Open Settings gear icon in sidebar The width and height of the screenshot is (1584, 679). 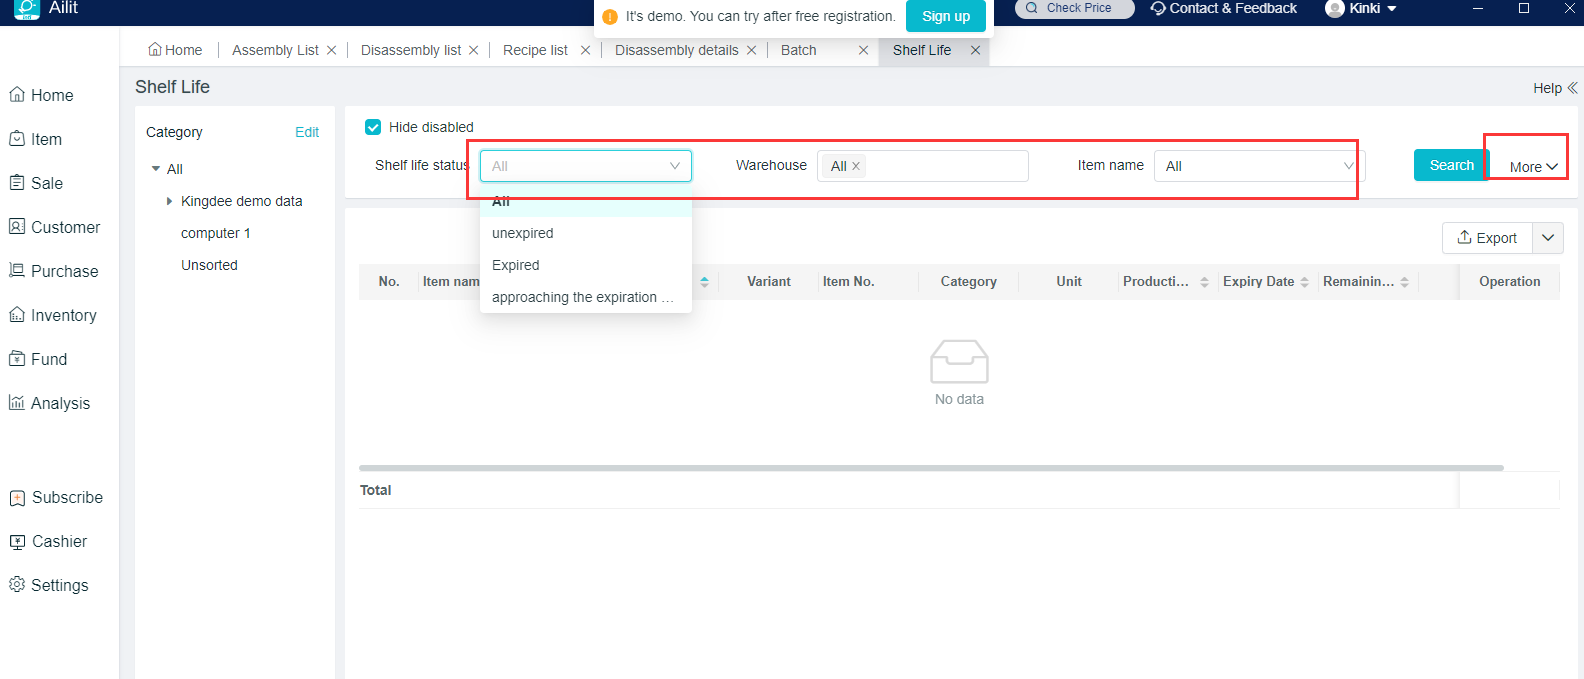pyautogui.click(x=17, y=585)
